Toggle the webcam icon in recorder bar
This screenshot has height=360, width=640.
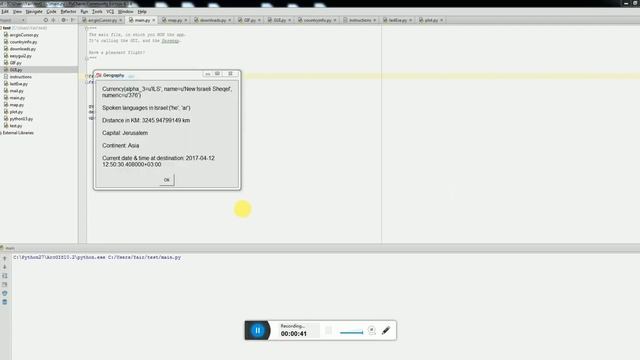(372, 330)
